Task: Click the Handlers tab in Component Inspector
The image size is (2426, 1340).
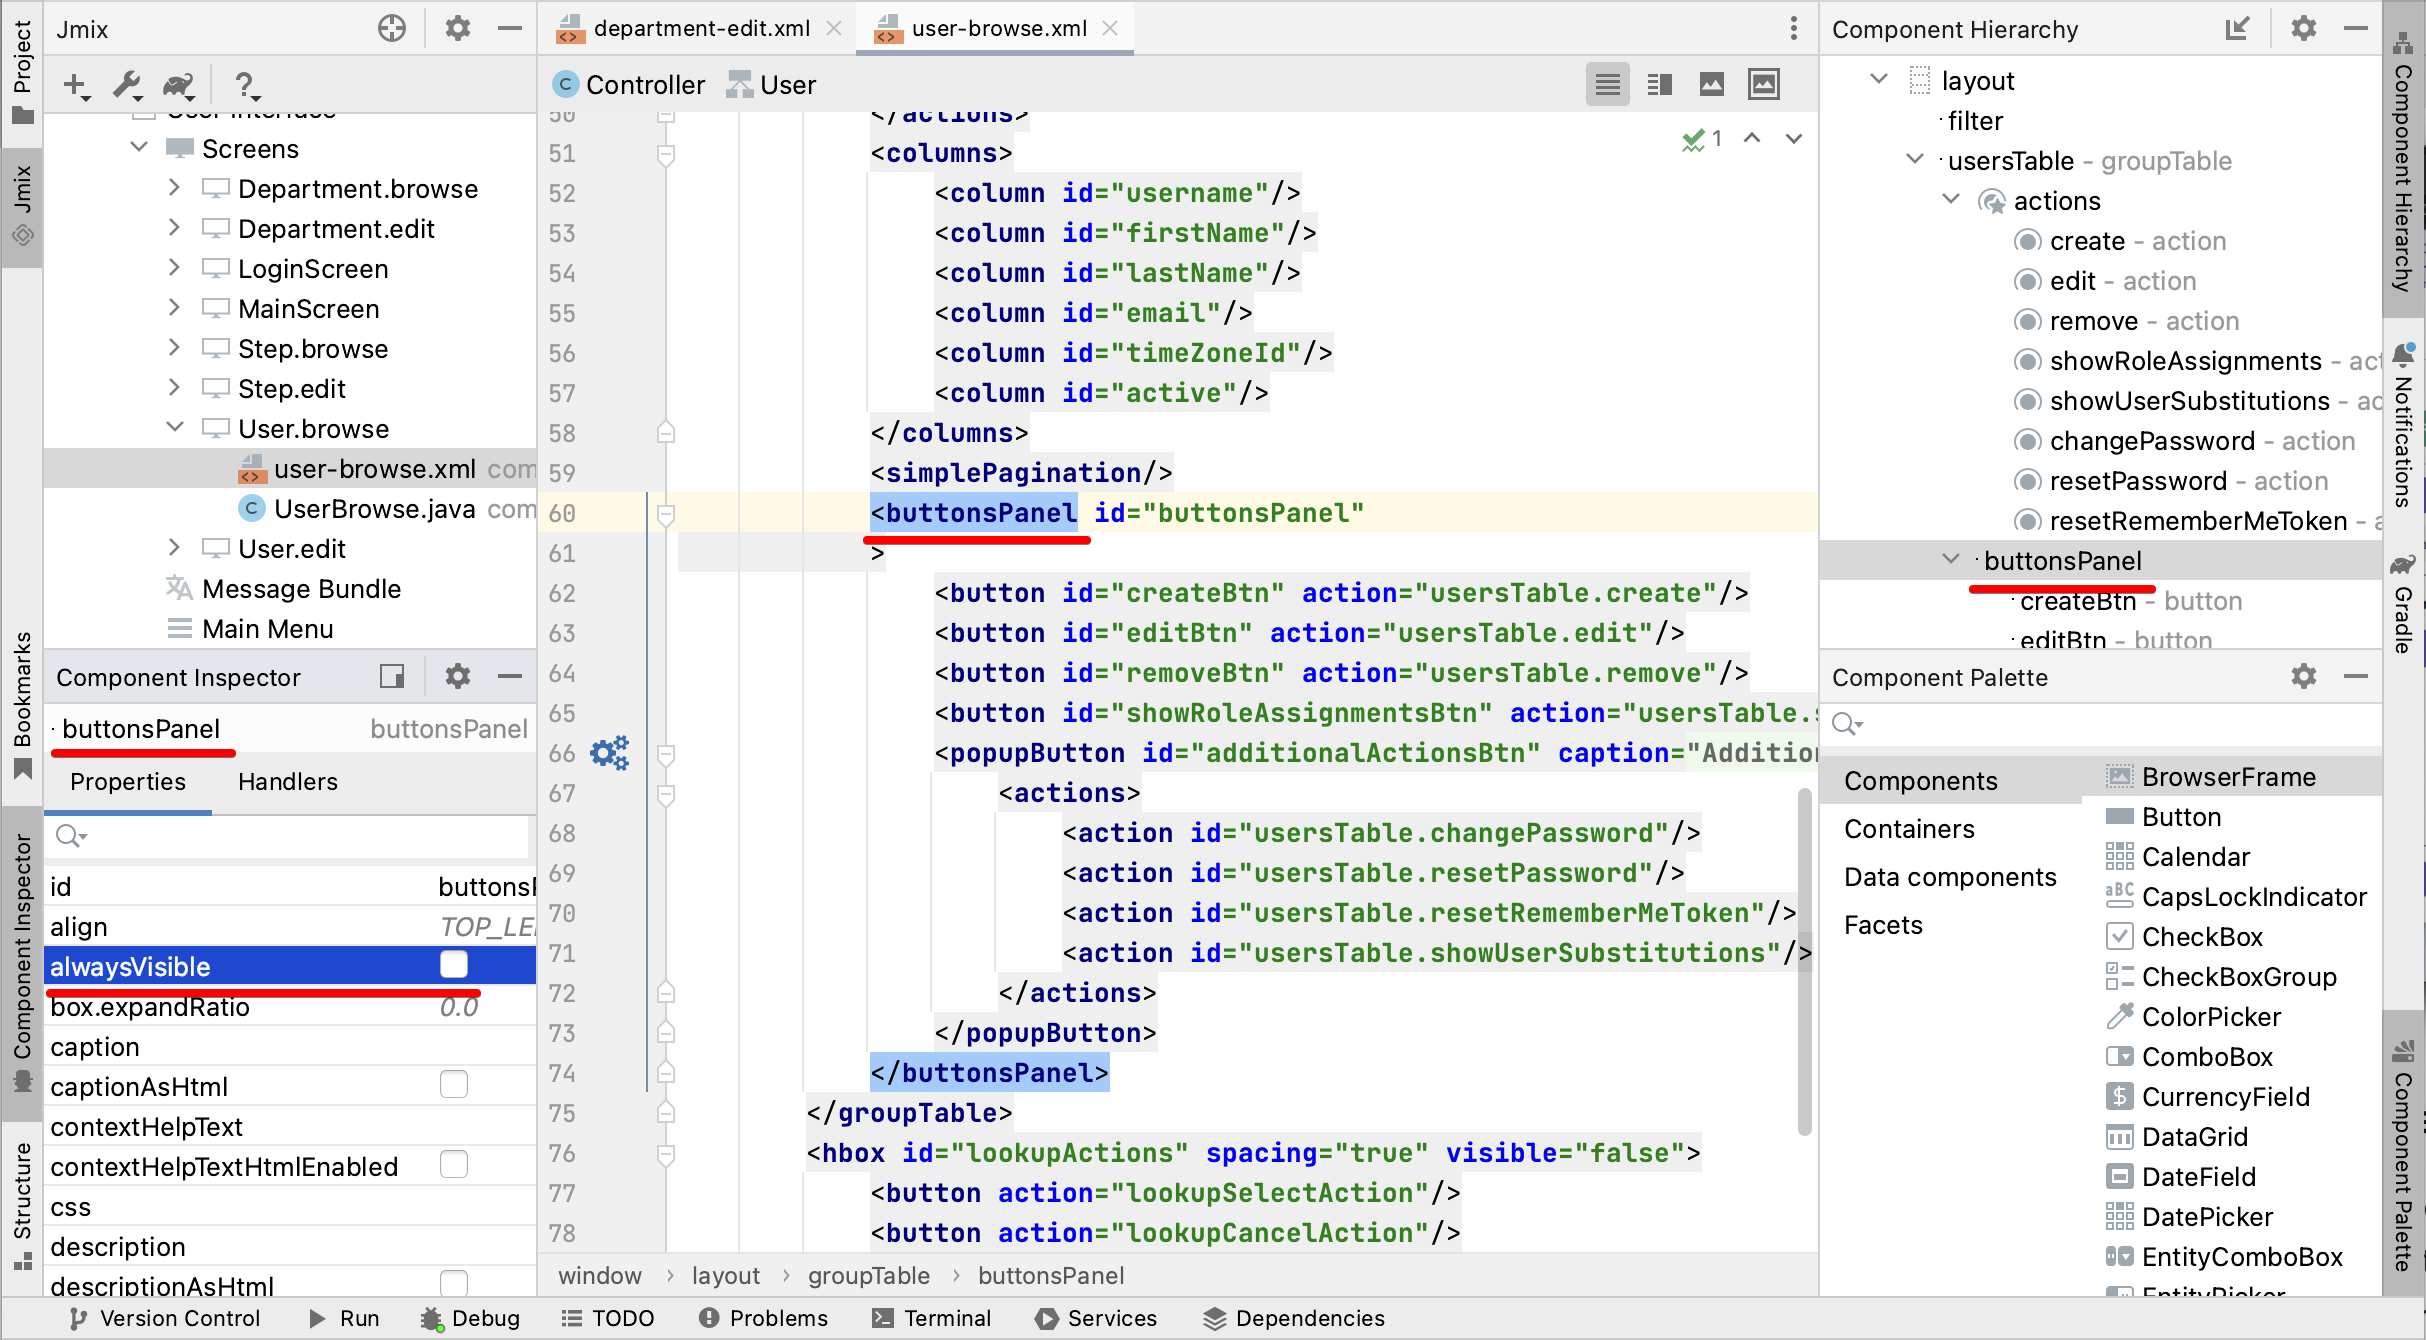Action: [286, 782]
